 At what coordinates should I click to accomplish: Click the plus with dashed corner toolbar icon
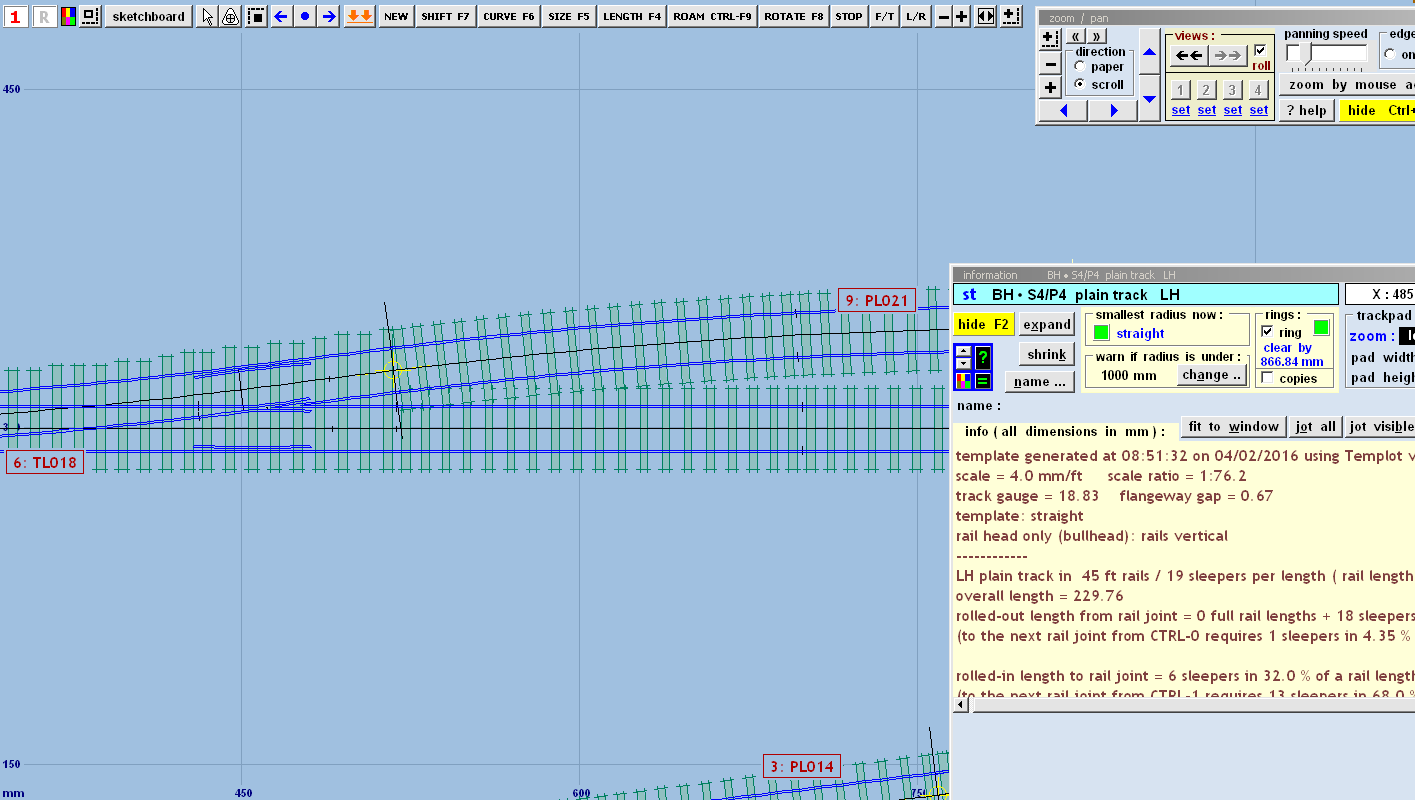click(1011, 16)
